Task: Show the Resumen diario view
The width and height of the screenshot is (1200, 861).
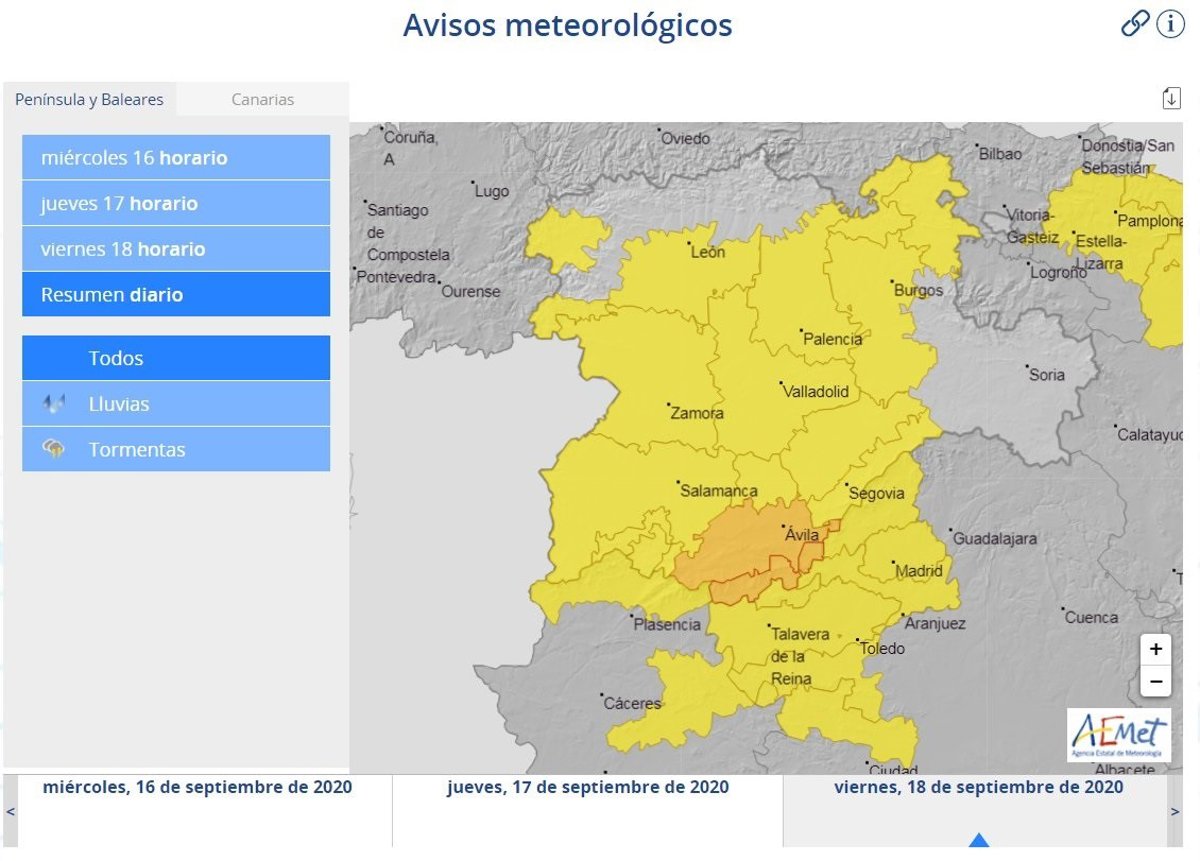Action: point(176,295)
